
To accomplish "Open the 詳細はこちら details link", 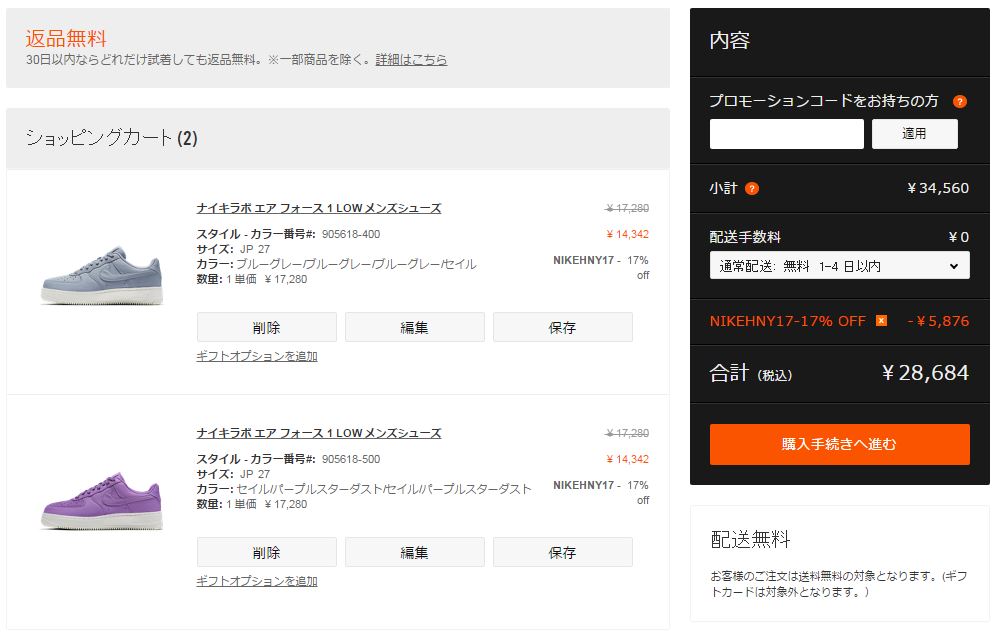I will [x=411, y=60].
